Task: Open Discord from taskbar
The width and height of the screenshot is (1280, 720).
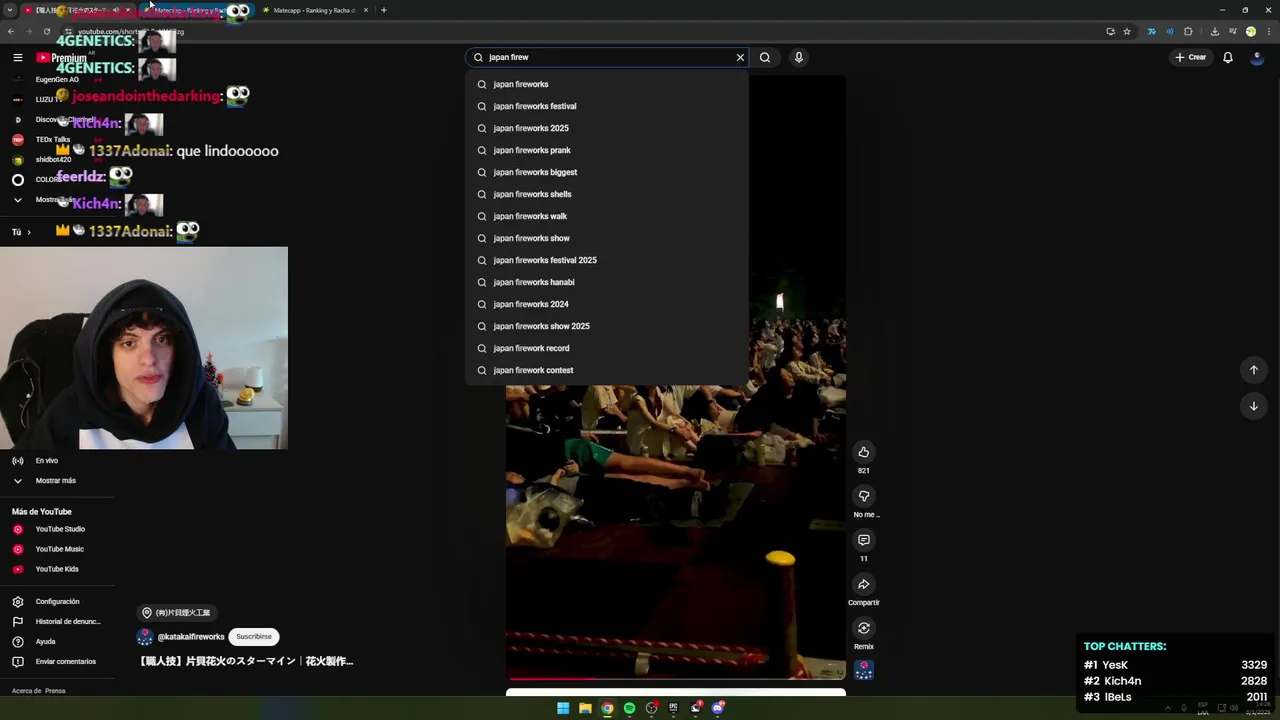Action: [x=717, y=708]
